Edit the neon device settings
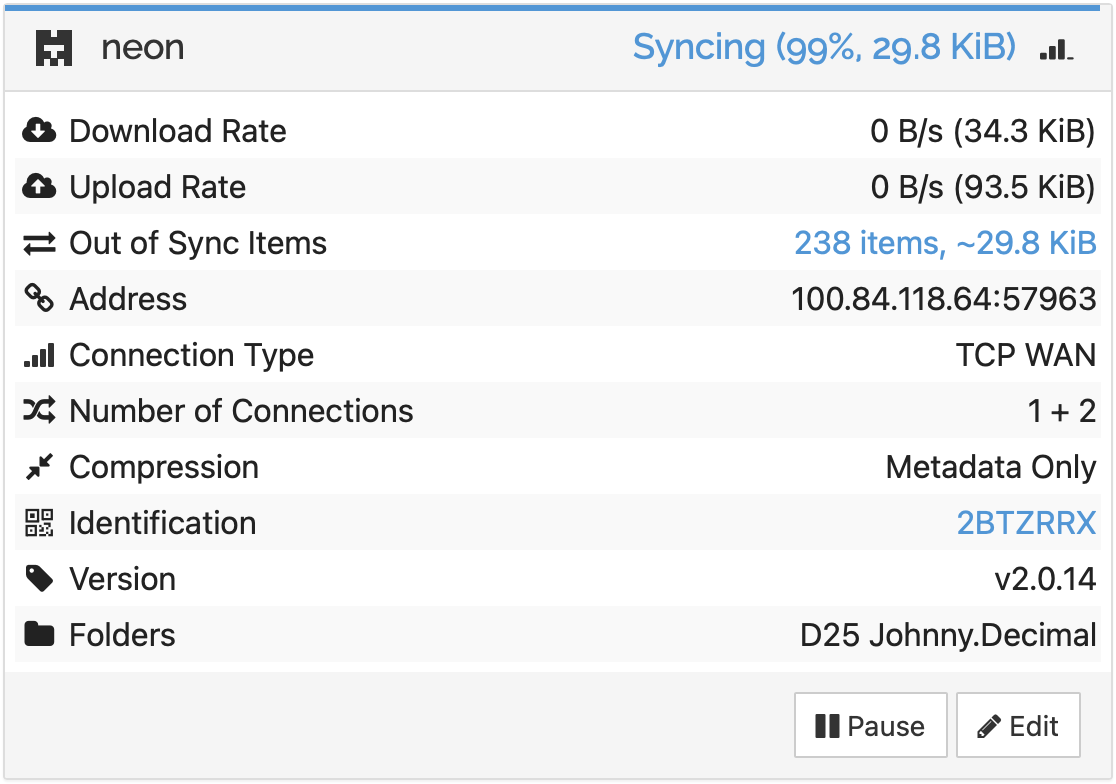 point(1018,726)
